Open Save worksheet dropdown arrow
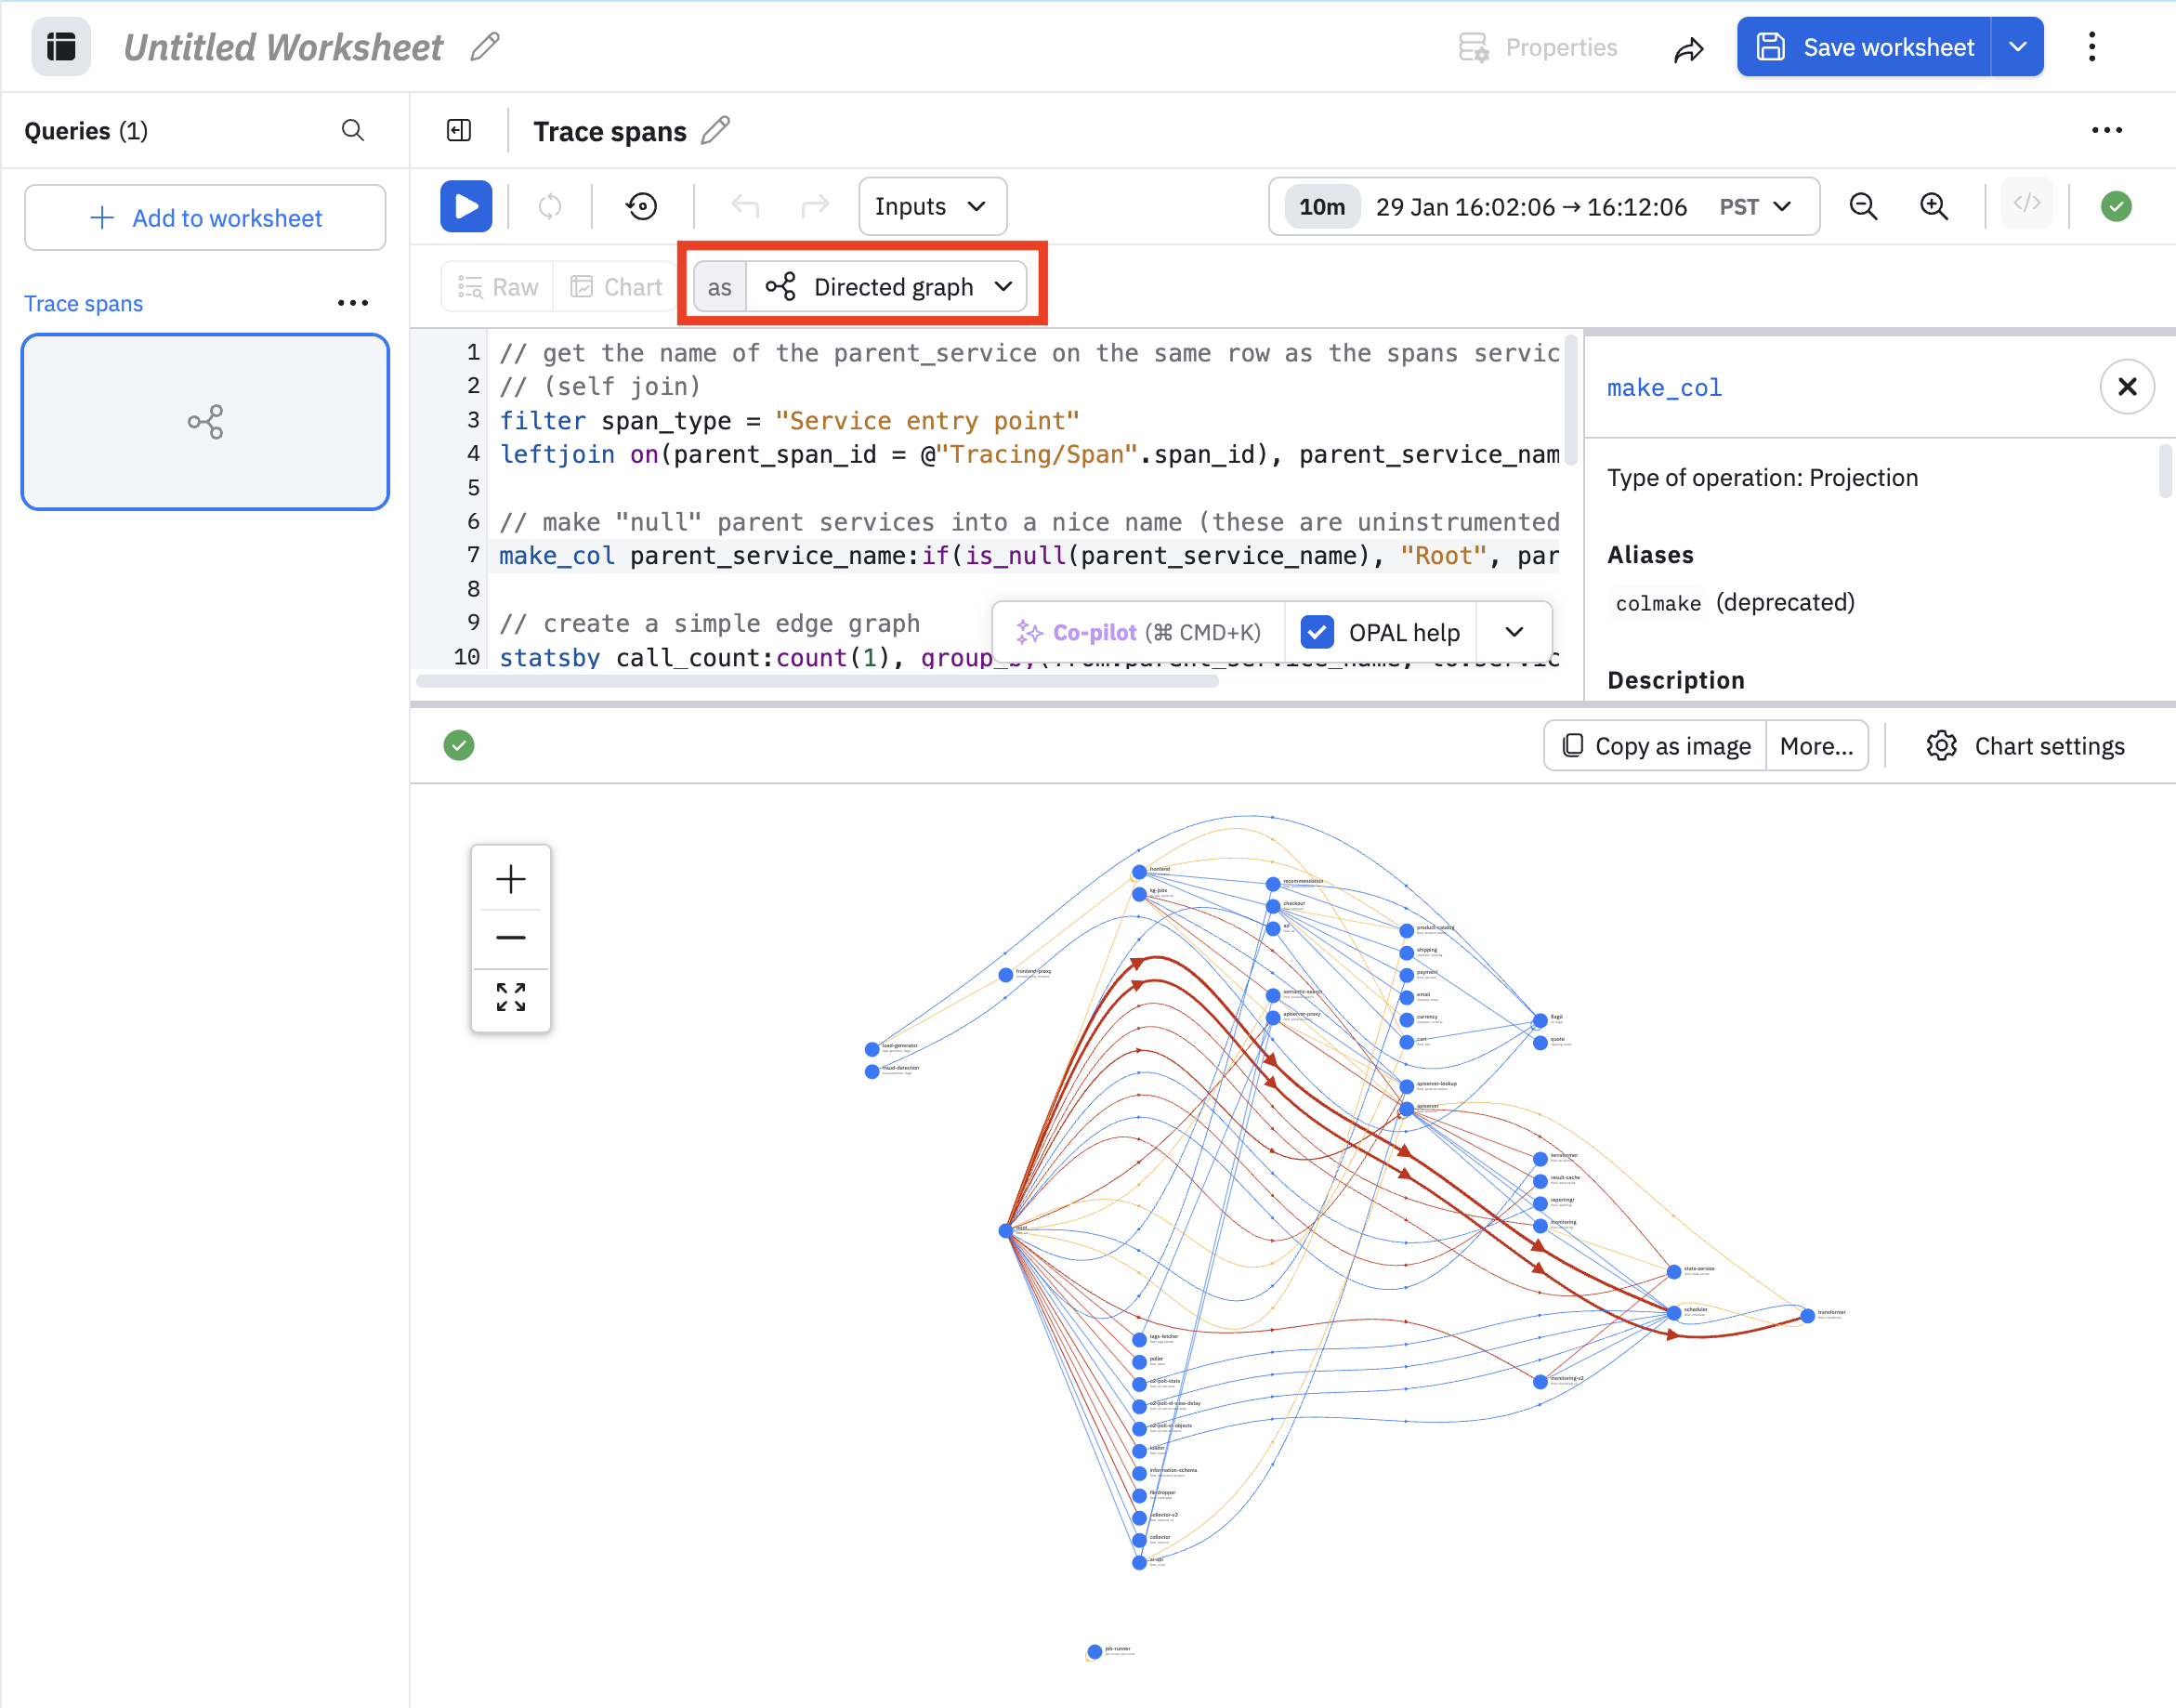 pyautogui.click(x=2018, y=46)
